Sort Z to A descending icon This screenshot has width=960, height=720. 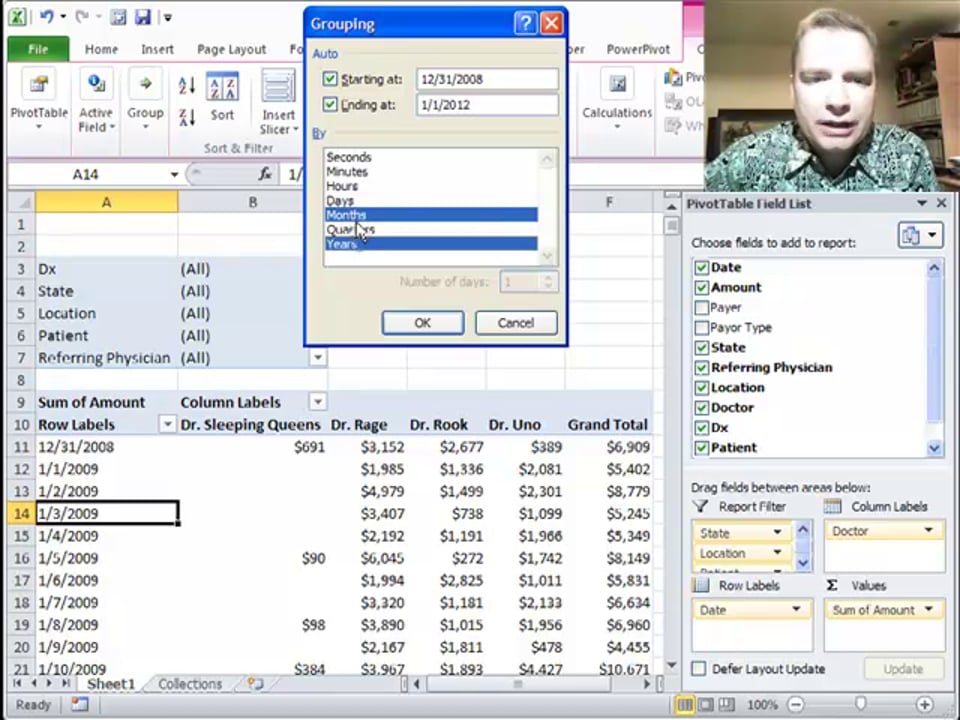187,116
